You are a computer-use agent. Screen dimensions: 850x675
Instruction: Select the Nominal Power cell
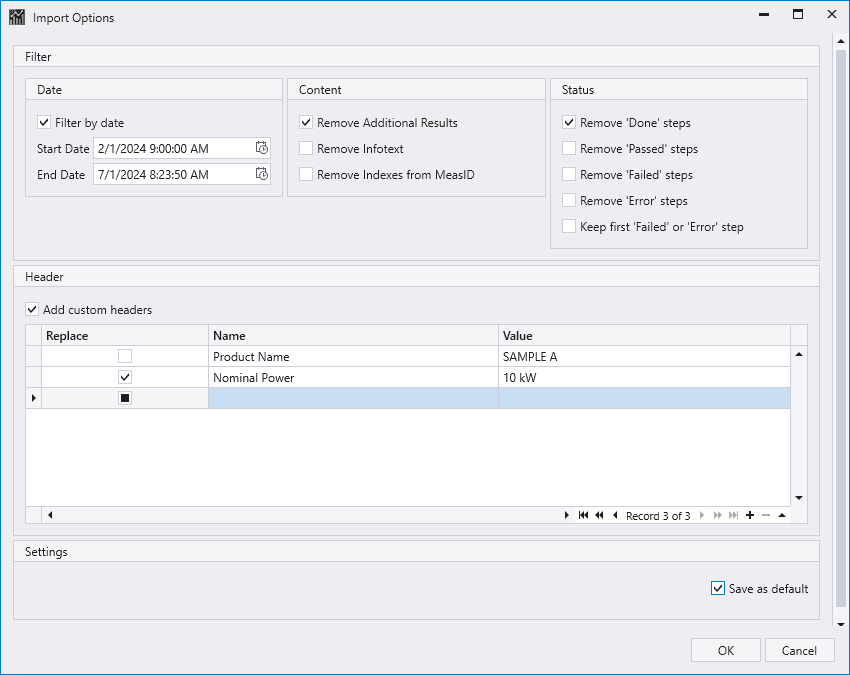[353, 377]
